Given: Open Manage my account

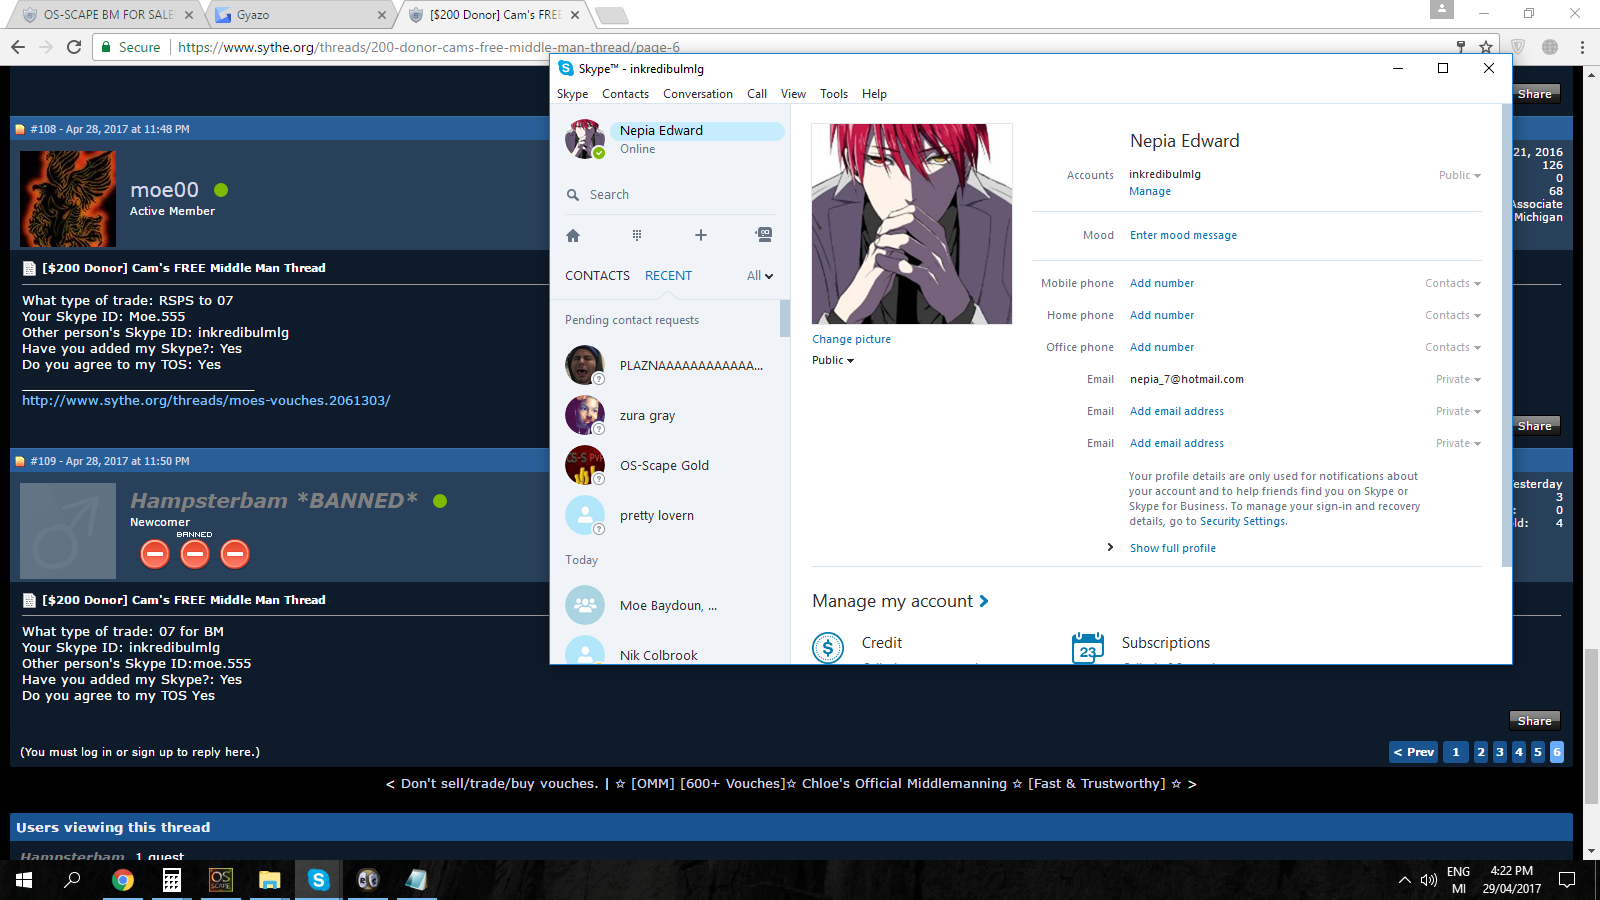Looking at the screenshot, I should coord(900,601).
